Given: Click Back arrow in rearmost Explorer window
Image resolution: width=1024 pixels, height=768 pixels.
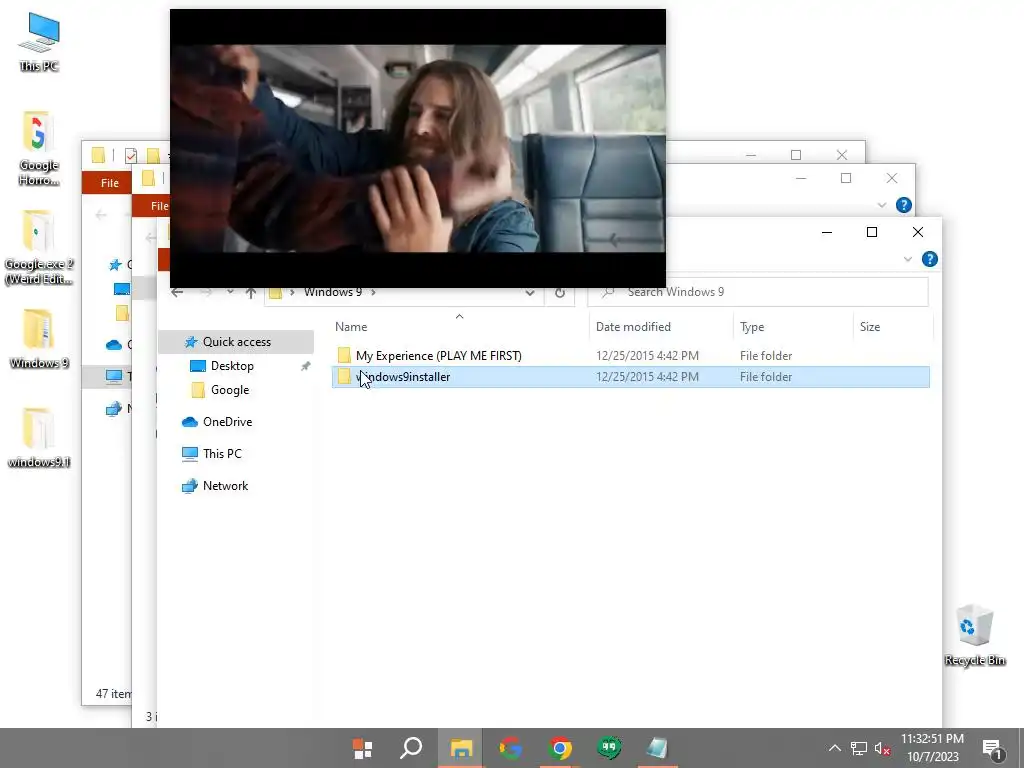Looking at the screenshot, I should coord(101,214).
